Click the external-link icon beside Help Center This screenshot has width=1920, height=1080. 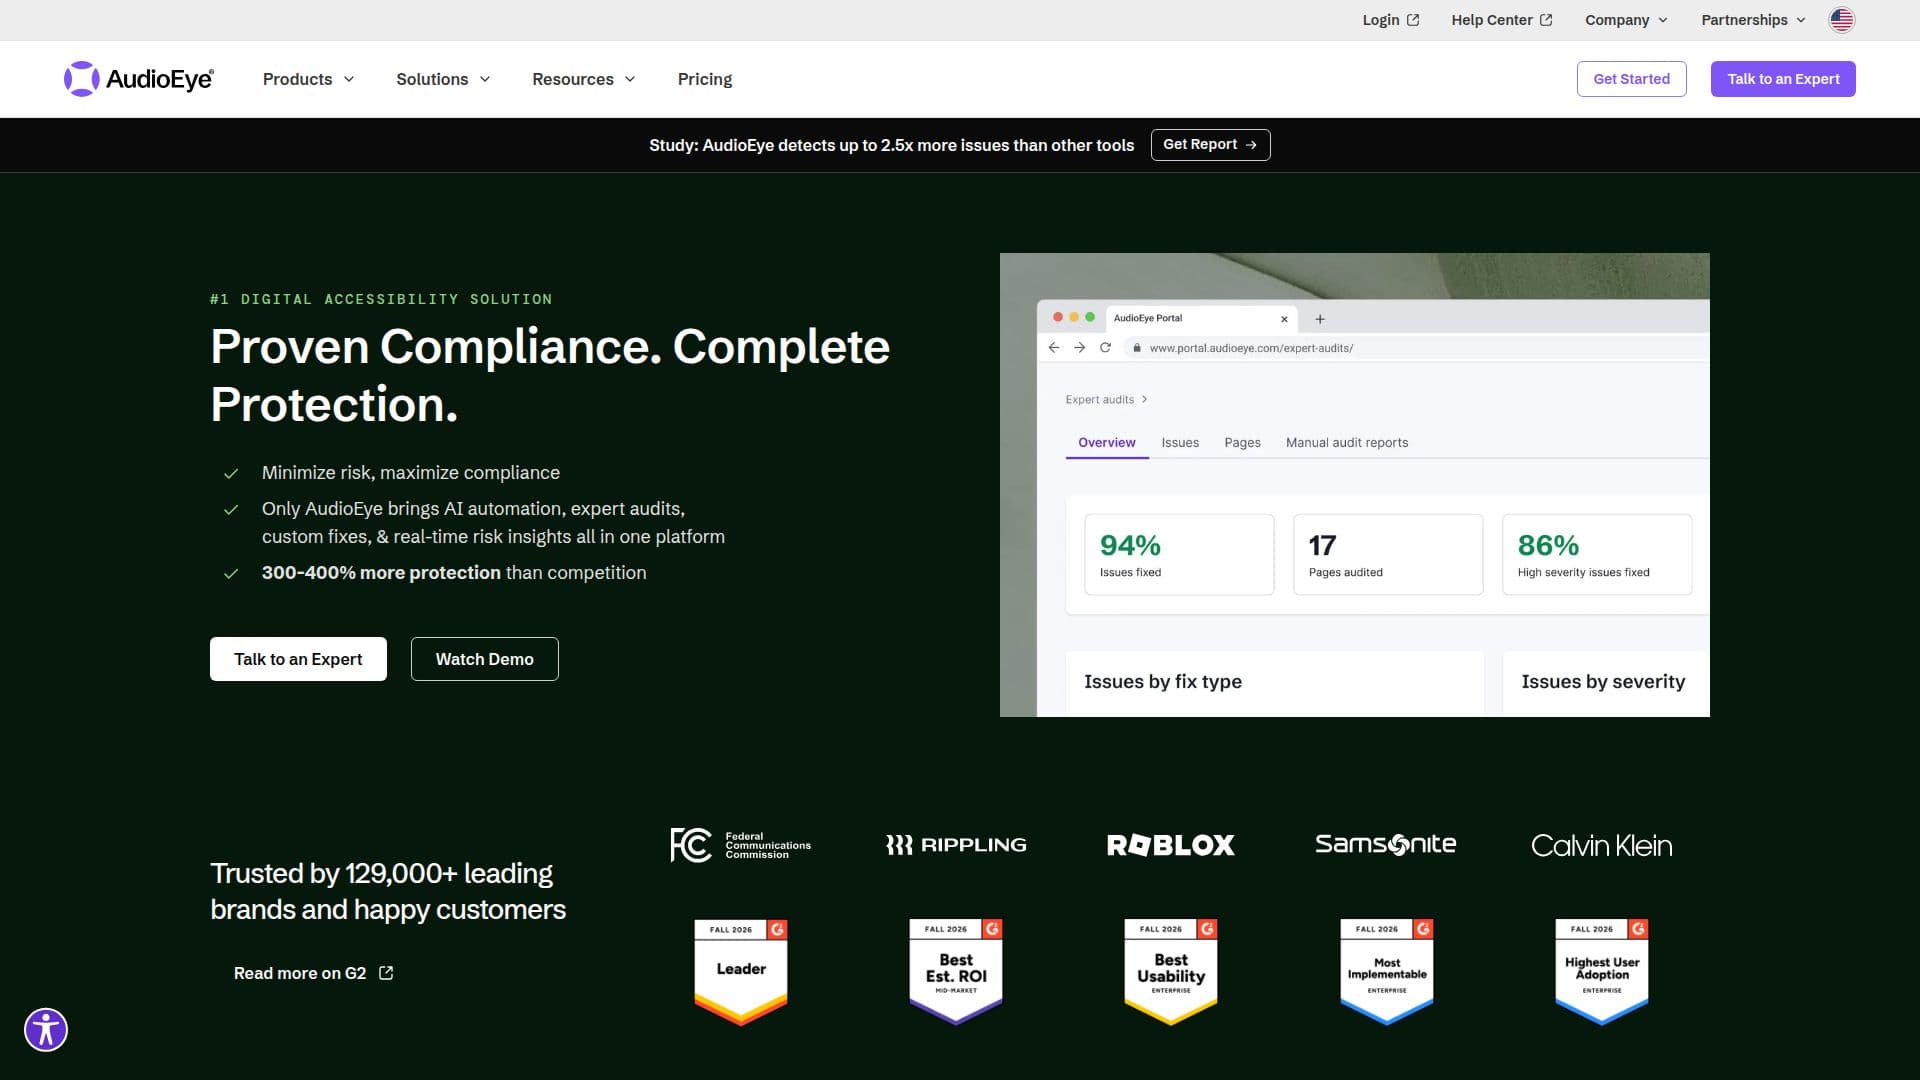click(1546, 20)
